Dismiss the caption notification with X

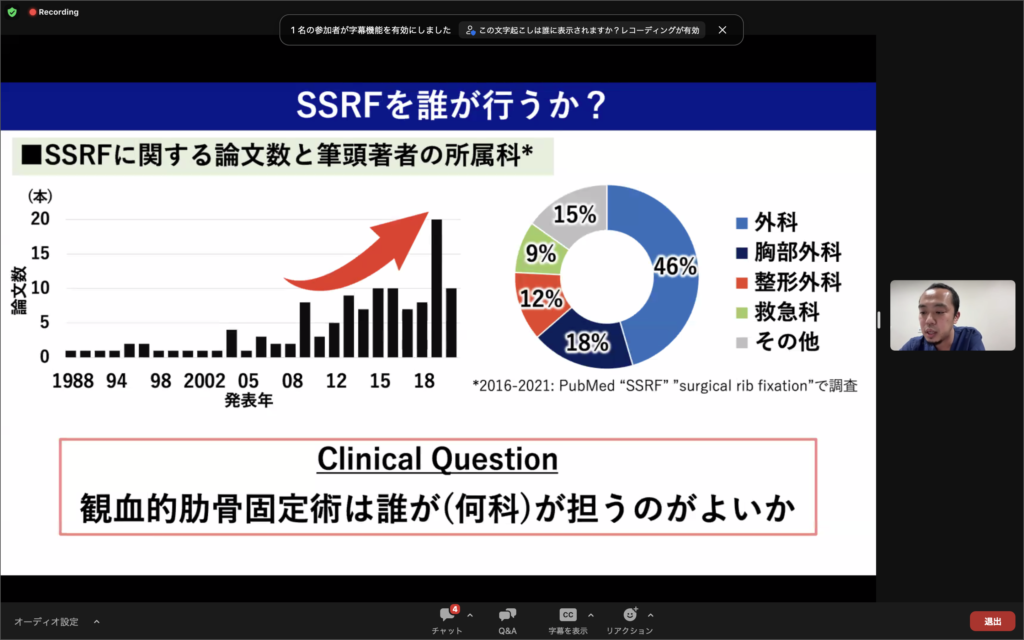(x=722, y=30)
